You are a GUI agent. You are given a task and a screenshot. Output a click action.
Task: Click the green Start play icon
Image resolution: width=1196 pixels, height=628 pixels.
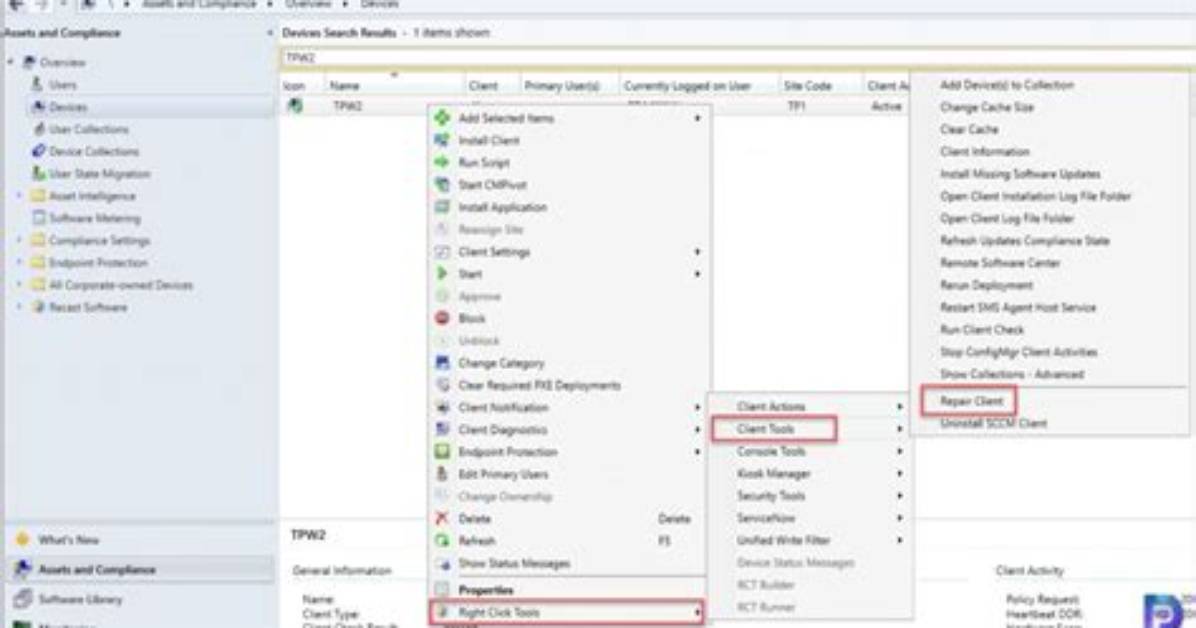click(442, 273)
